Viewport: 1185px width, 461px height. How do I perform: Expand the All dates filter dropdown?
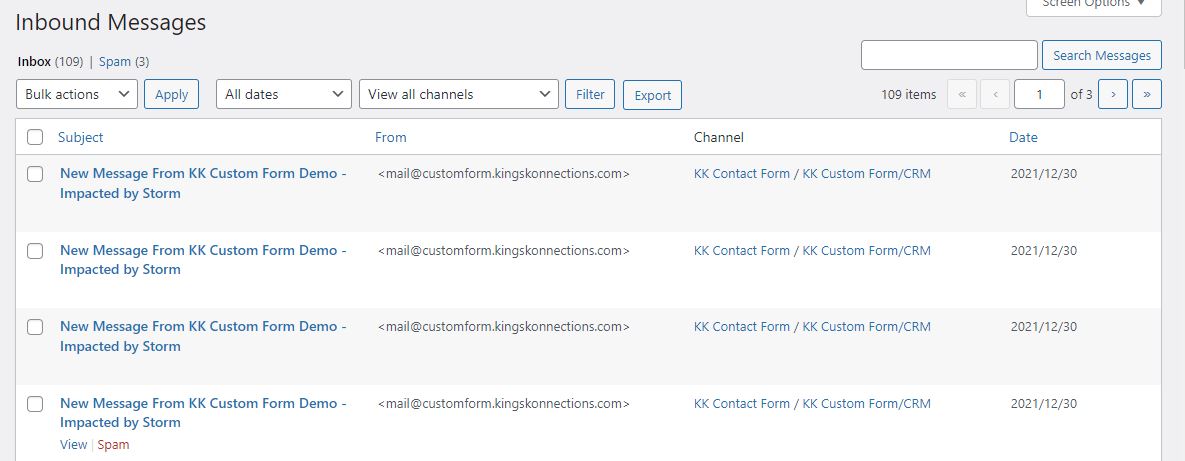[284, 94]
